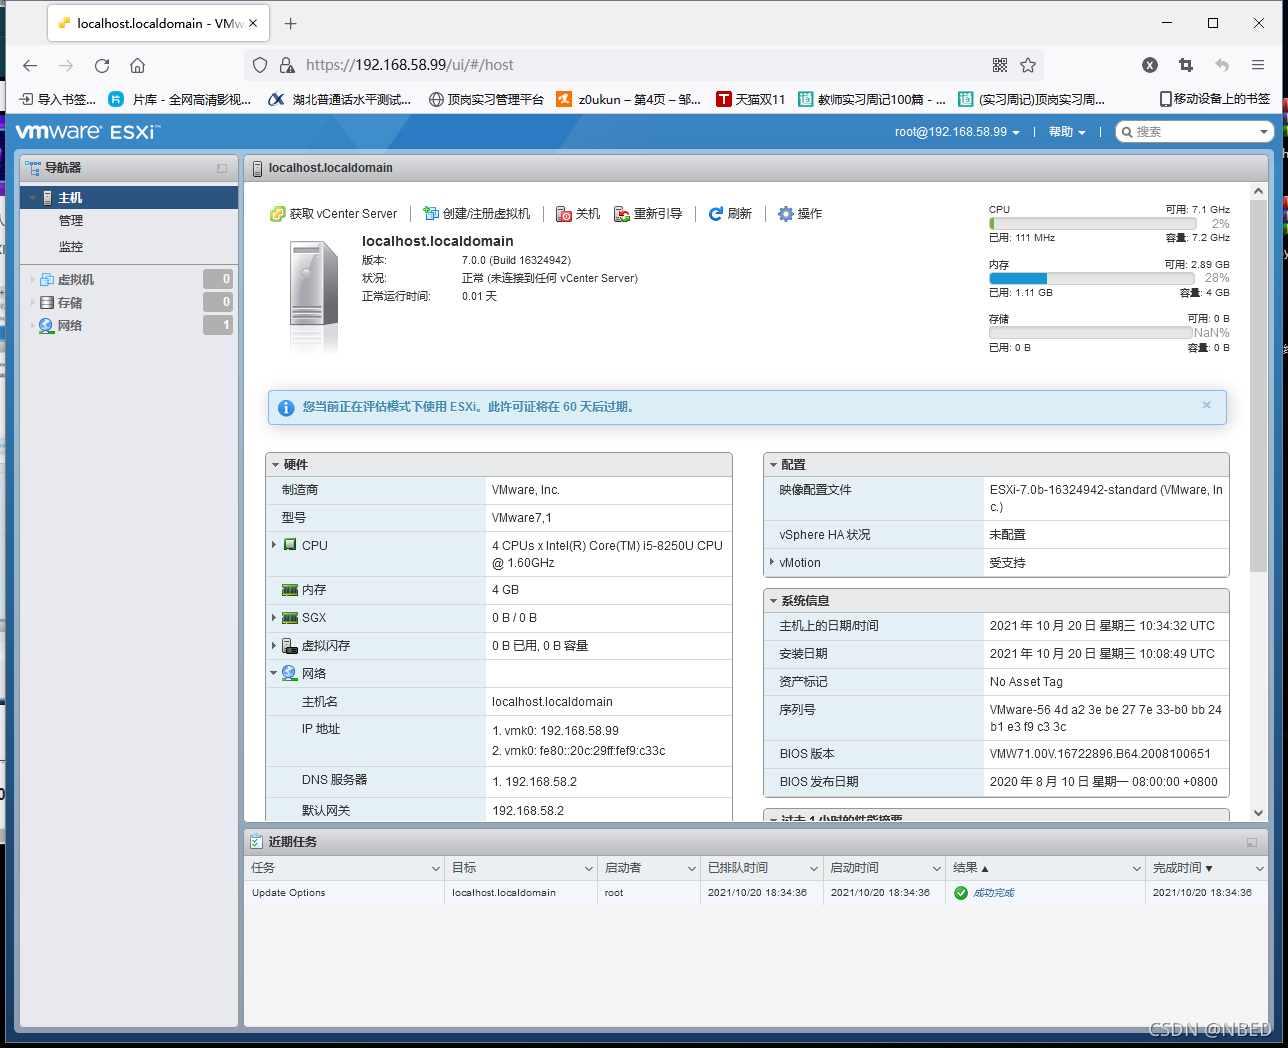Expand the CPU hardware row
Image resolution: width=1288 pixels, height=1048 pixels.
click(274, 545)
